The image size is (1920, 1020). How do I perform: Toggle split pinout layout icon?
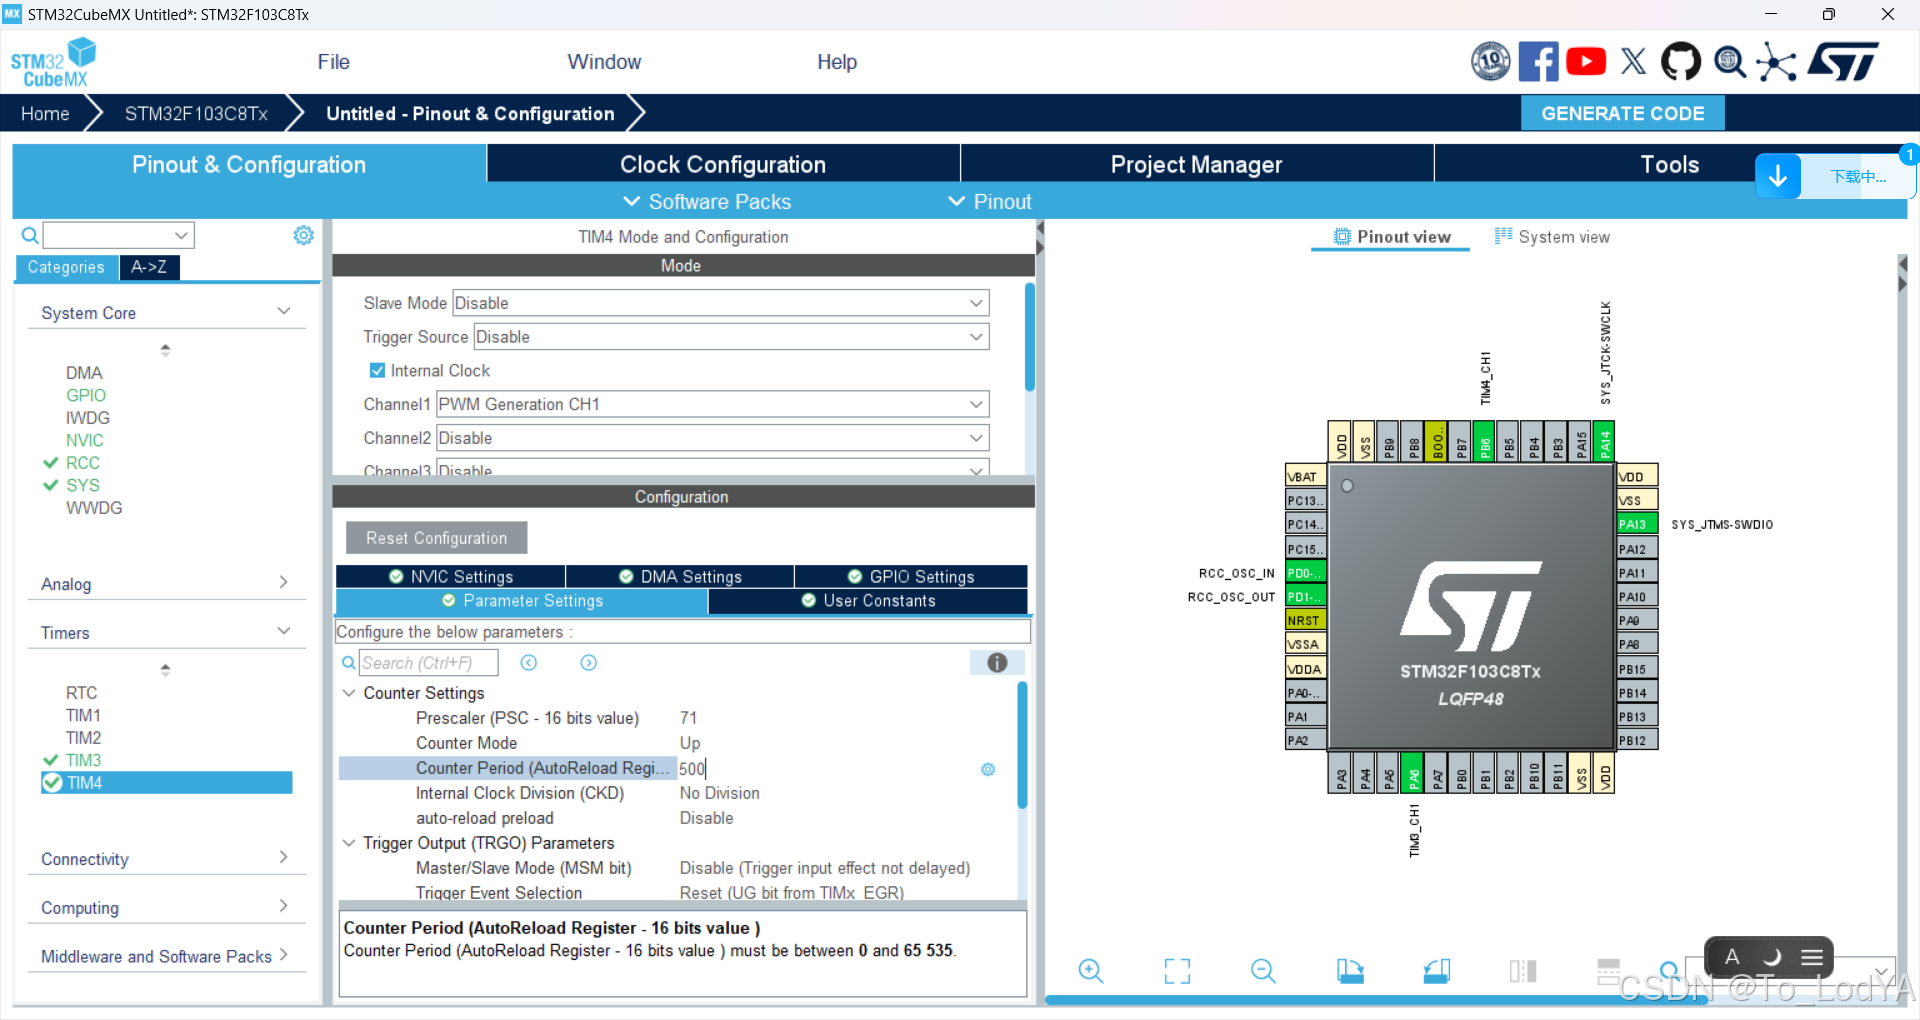coord(1523,970)
